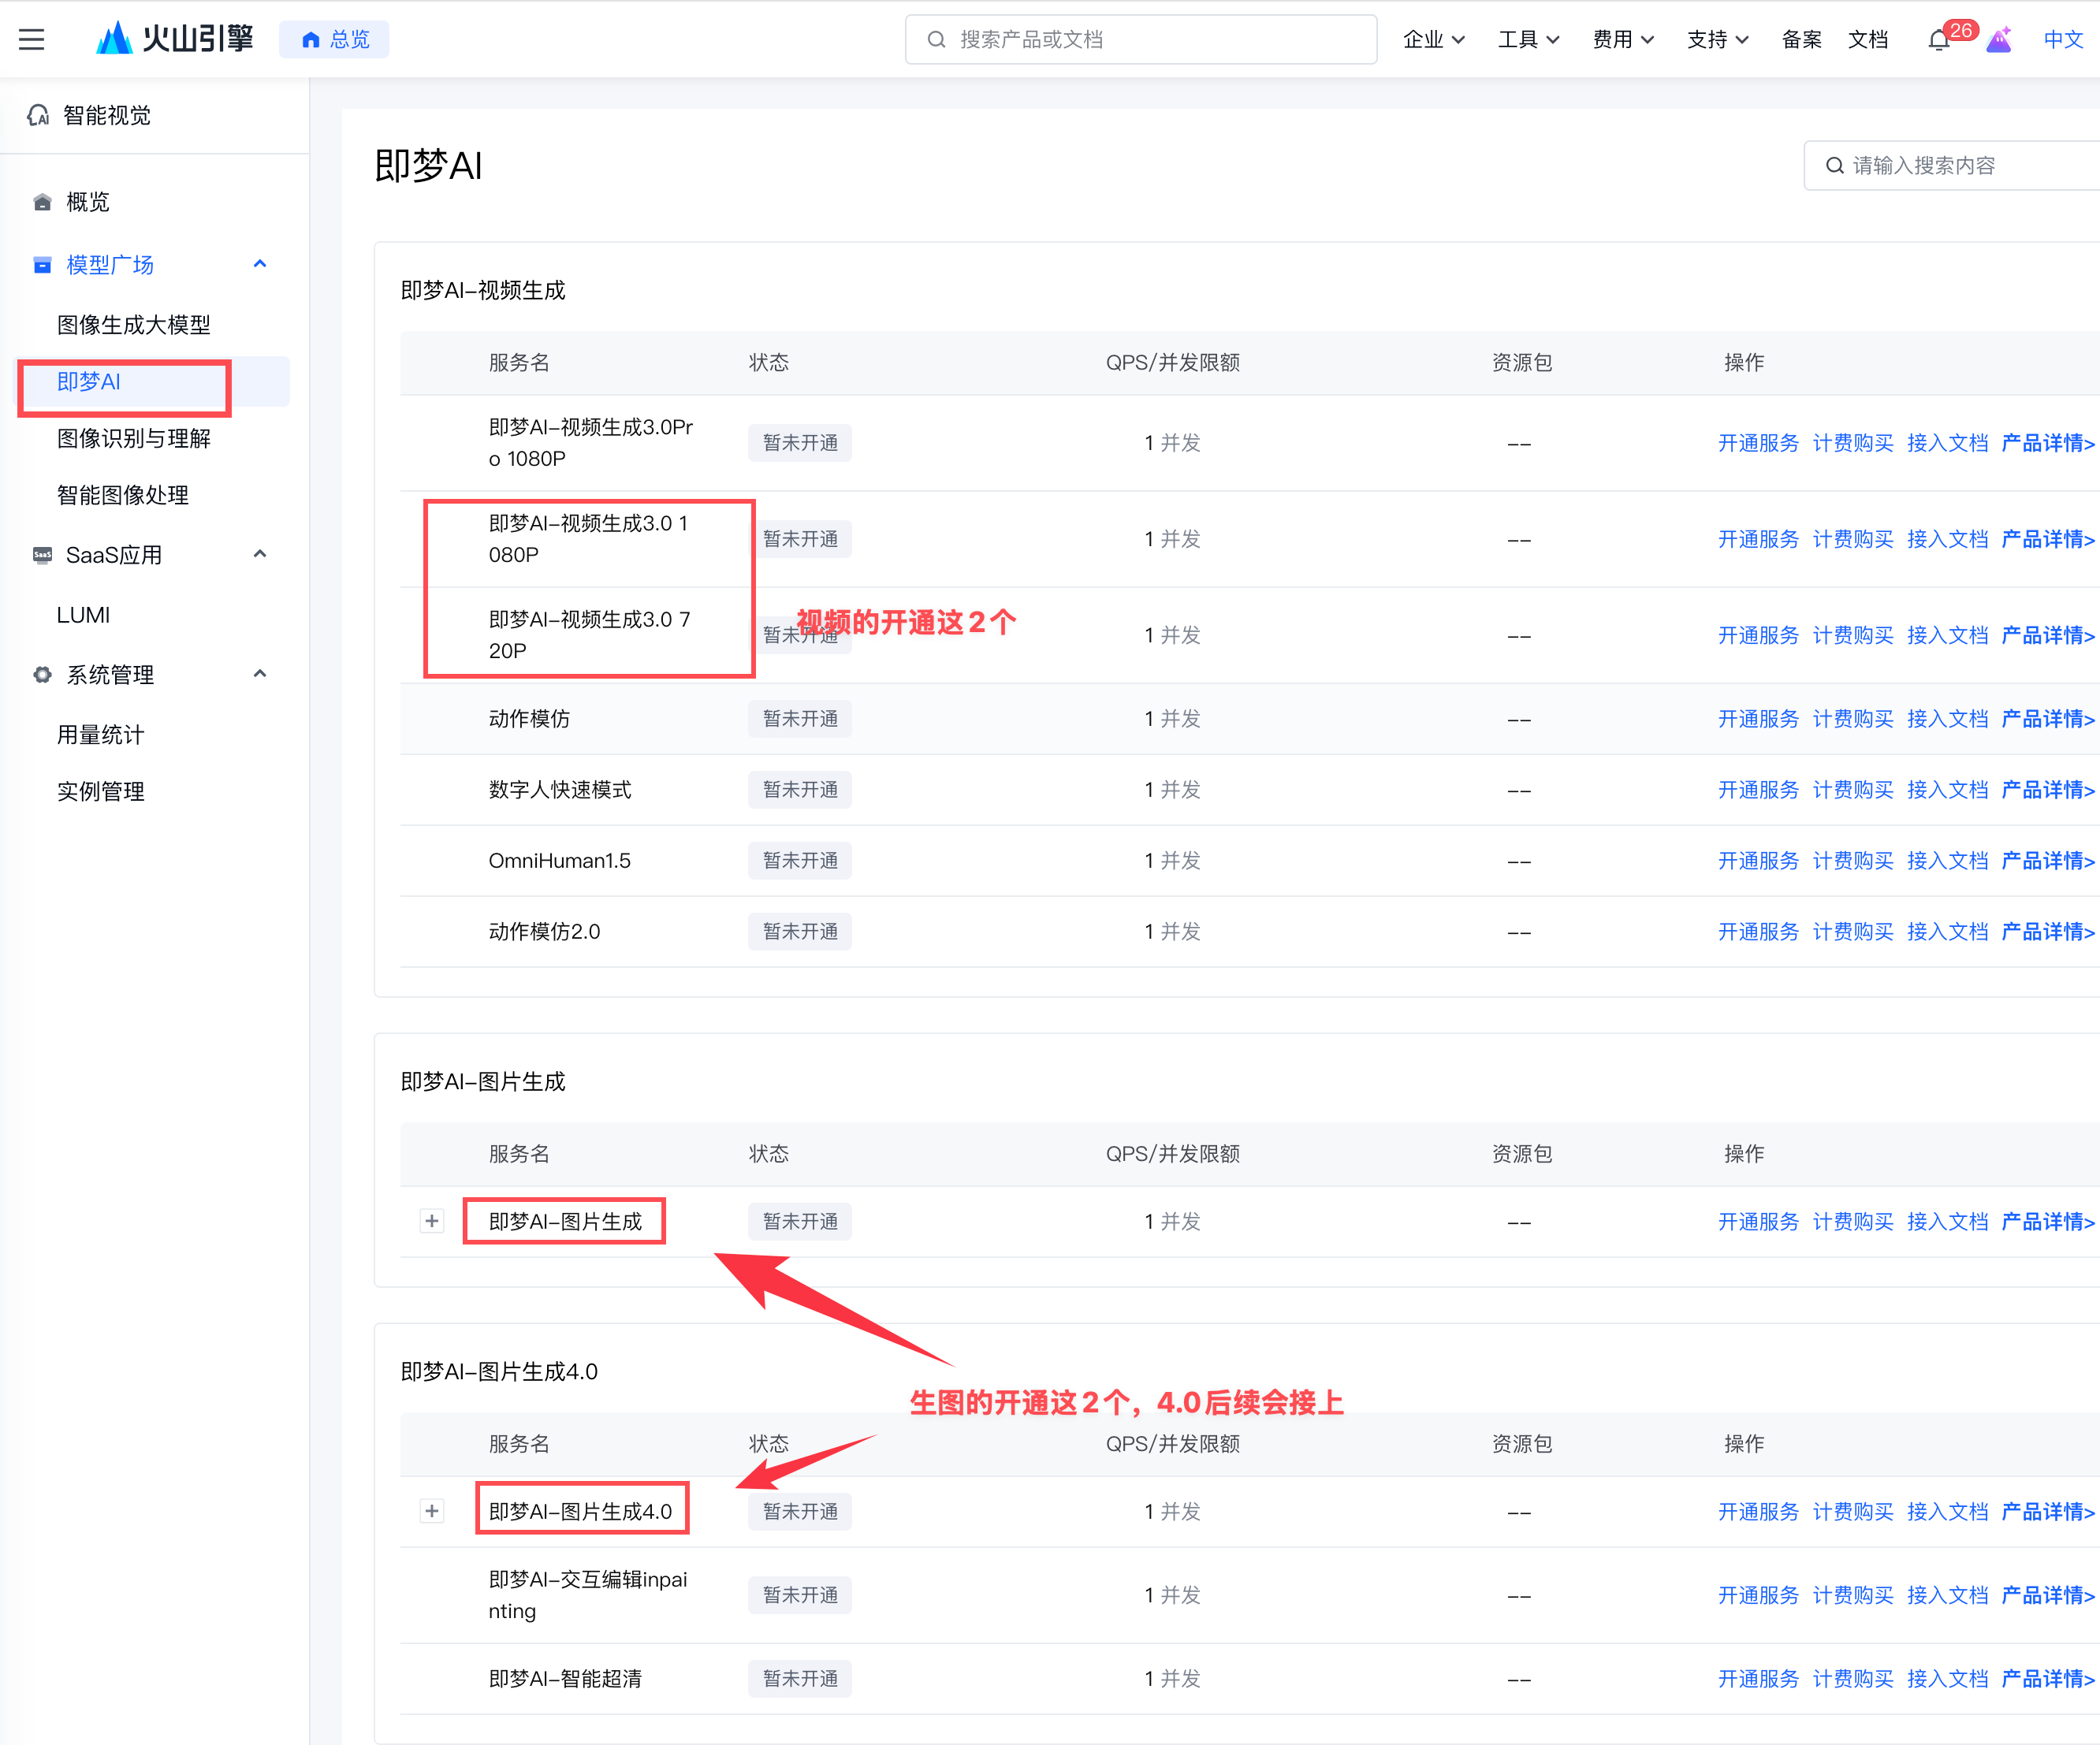The height and width of the screenshot is (1745, 2100).
Task: Open the 支持 dropdown menu
Action: [x=1717, y=40]
